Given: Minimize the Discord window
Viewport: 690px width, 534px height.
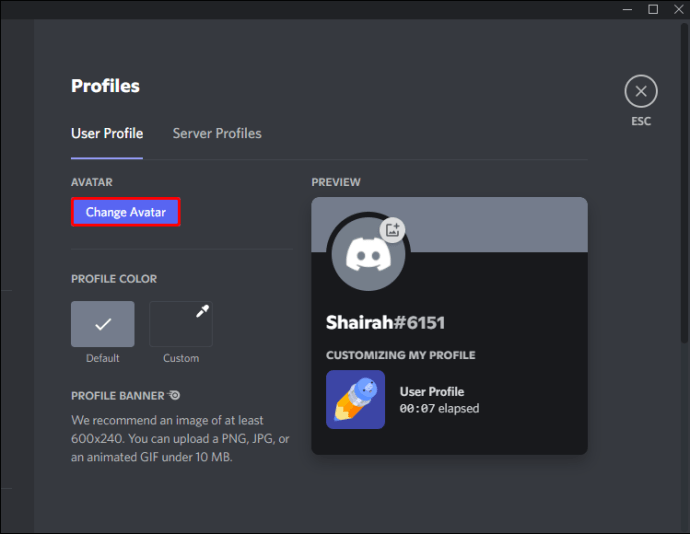Looking at the screenshot, I should pos(628,9).
